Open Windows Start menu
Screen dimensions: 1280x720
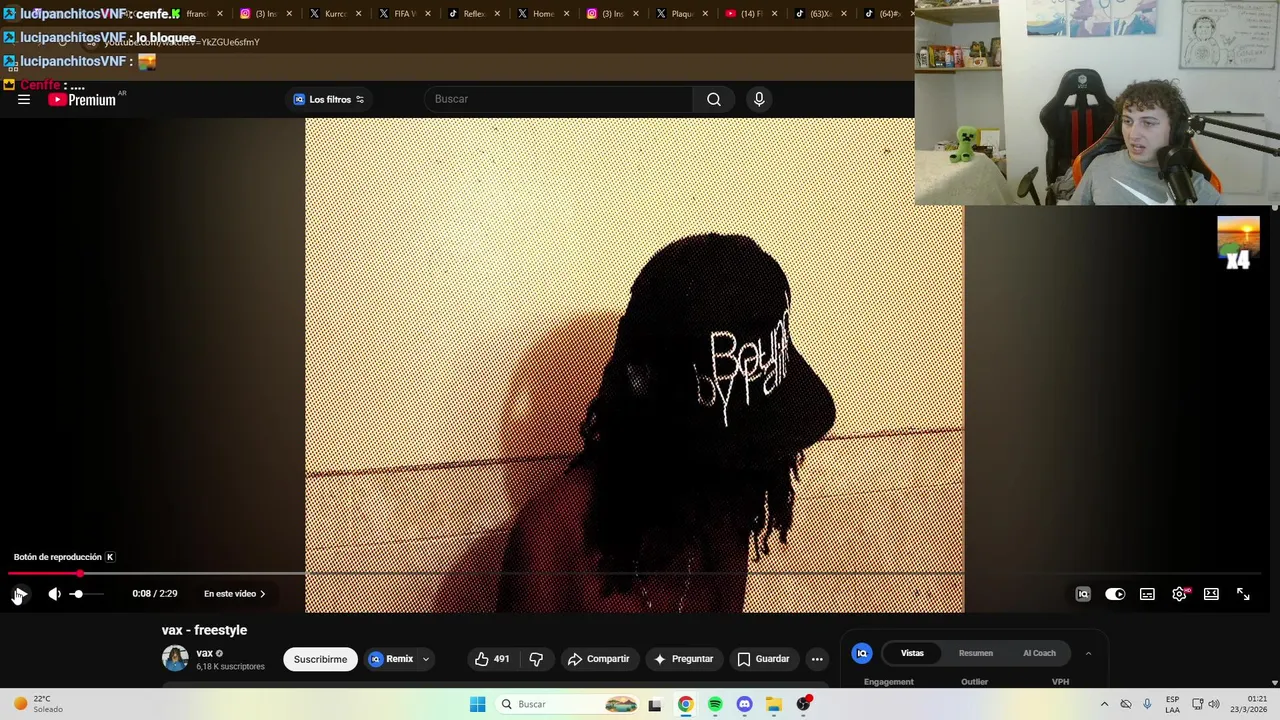(478, 704)
